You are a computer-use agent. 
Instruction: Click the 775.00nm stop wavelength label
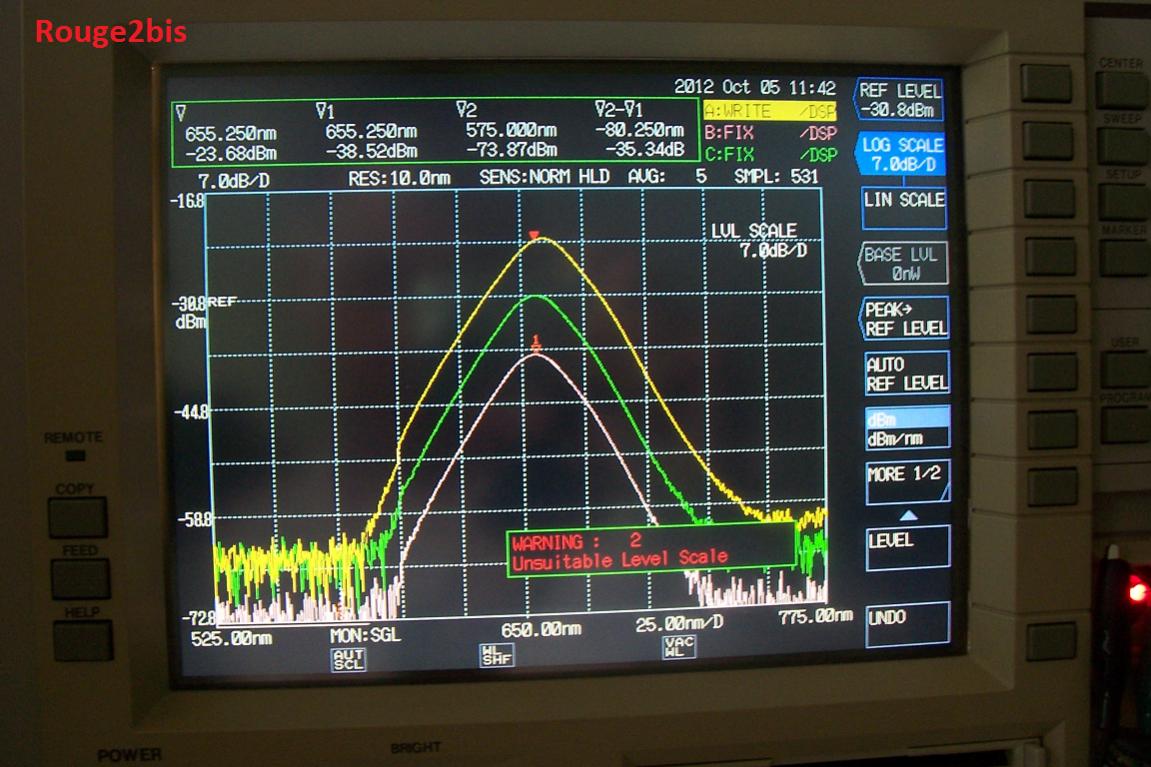[x=816, y=616]
